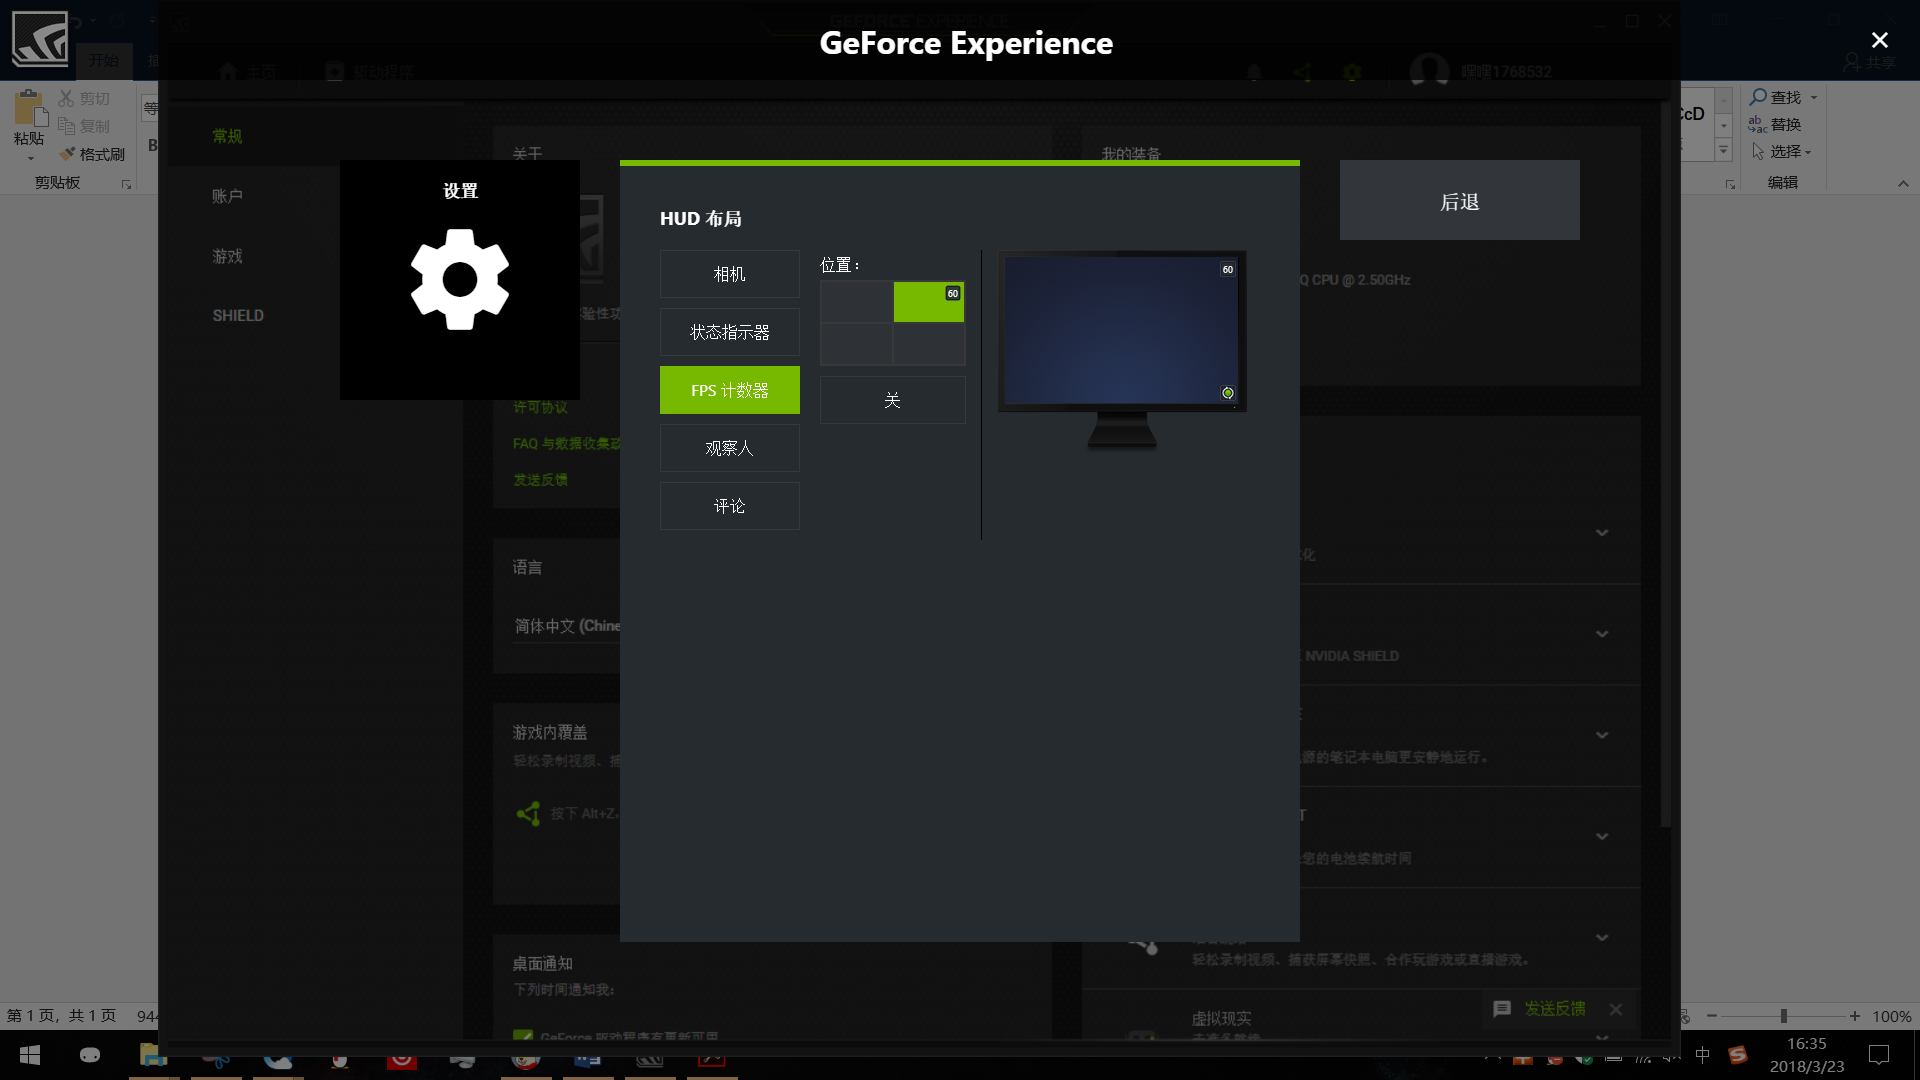Open the 查找 dropdown arrow in Word
Image resolution: width=1920 pixels, height=1080 pixels.
pos(1814,97)
